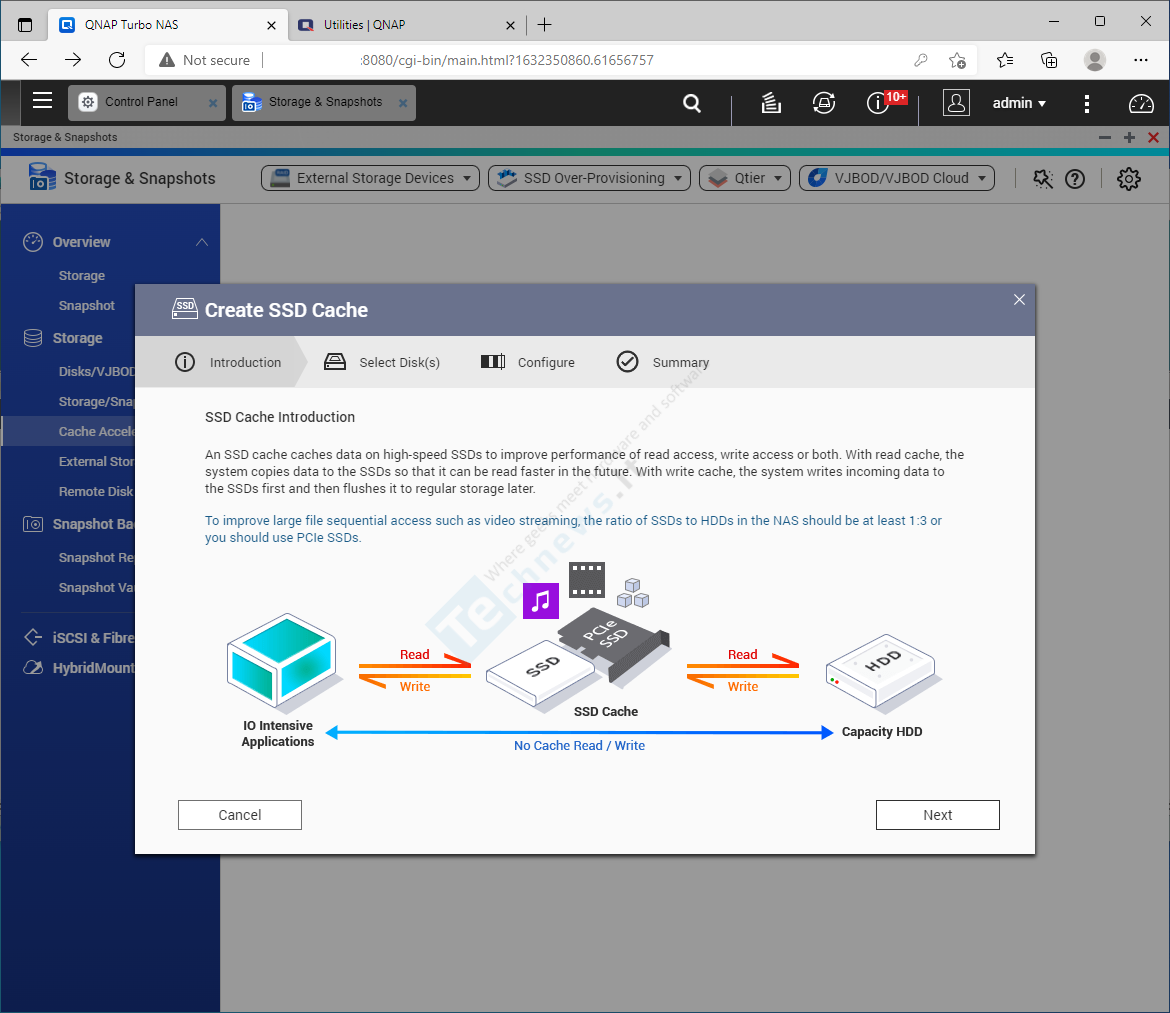1170x1013 pixels.
Task: Collapse the Overview sidebar section
Action: click(x=201, y=242)
